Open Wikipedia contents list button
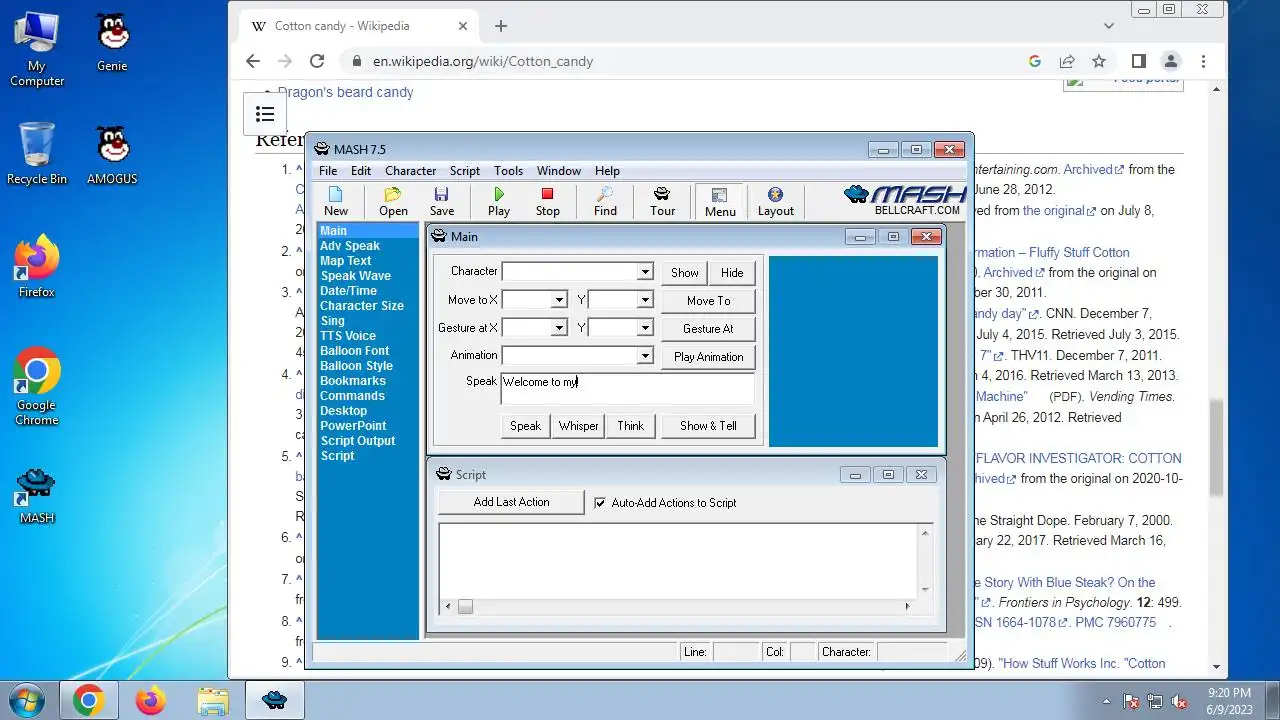The width and height of the screenshot is (1280, 720). (x=265, y=114)
